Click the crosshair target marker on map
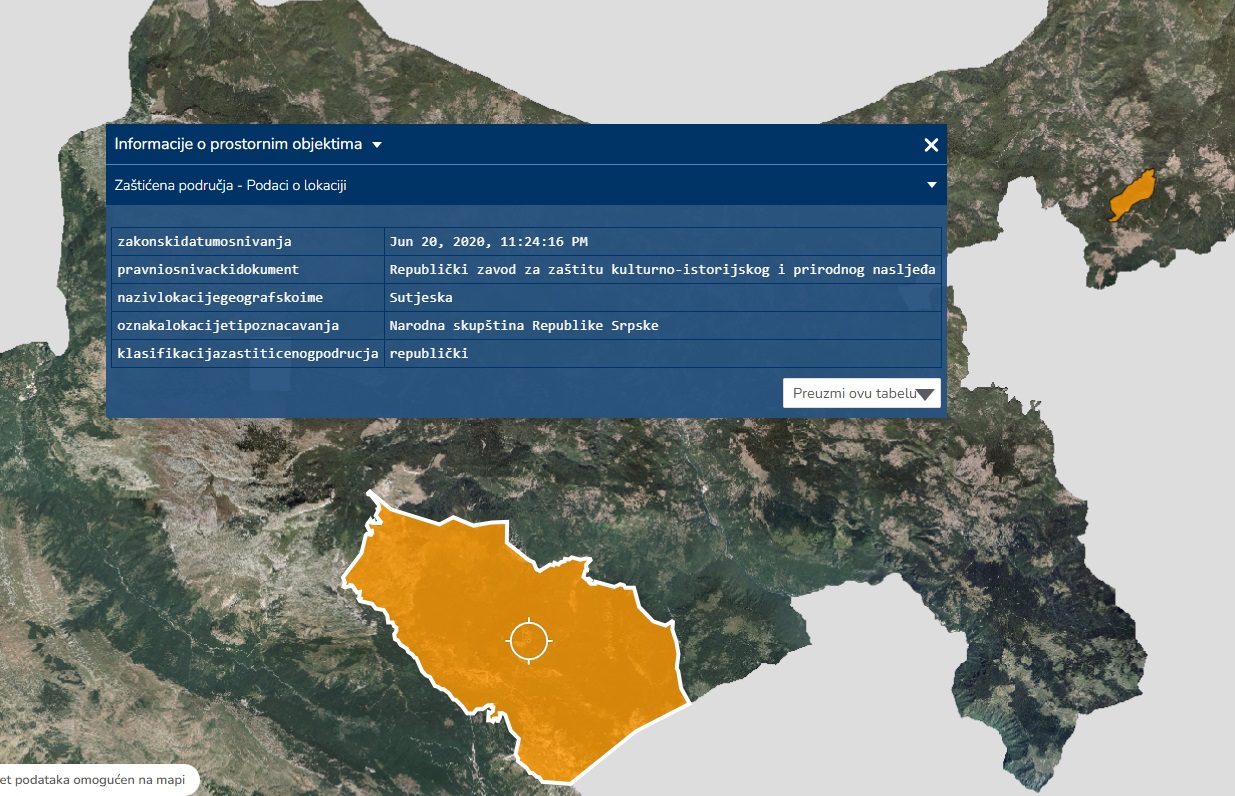This screenshot has width=1235, height=796. [x=529, y=641]
